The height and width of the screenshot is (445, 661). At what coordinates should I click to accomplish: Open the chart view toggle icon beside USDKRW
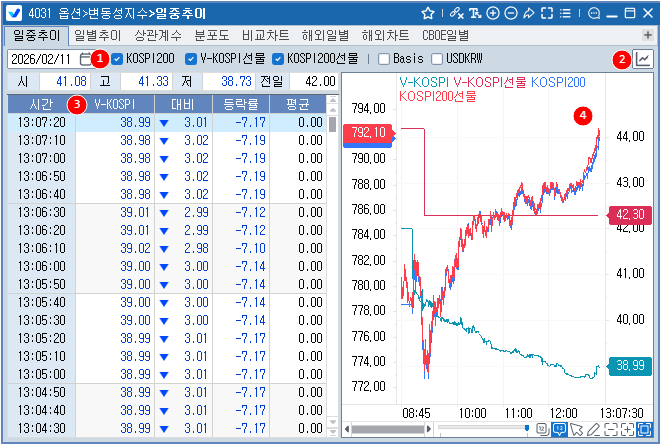click(643, 59)
